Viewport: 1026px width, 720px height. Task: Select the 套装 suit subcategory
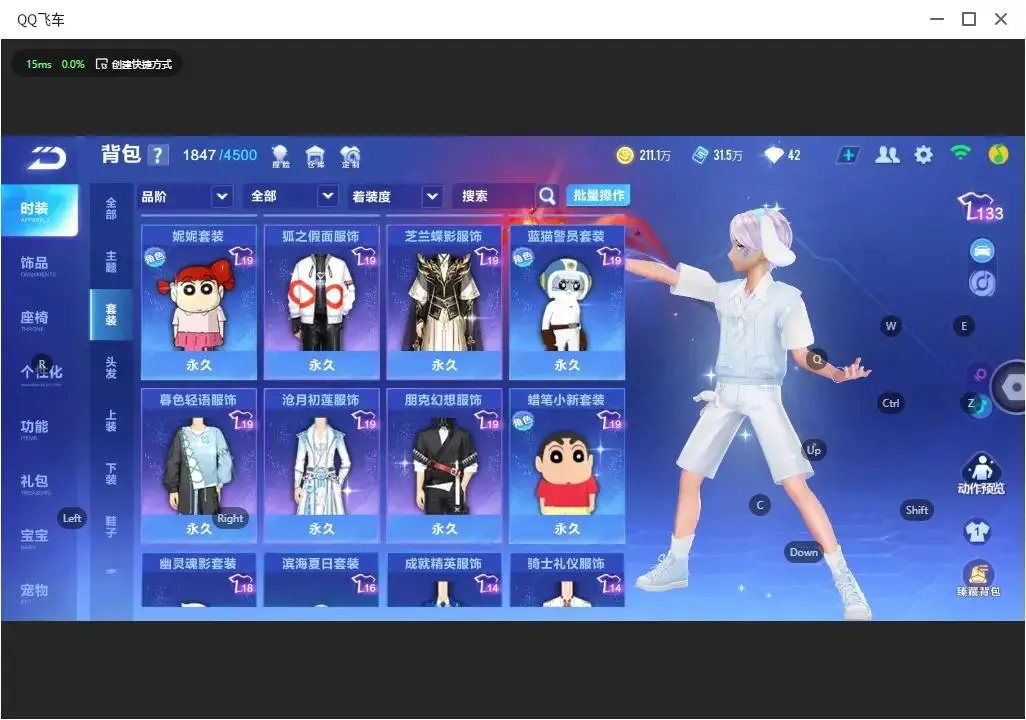click(x=111, y=314)
